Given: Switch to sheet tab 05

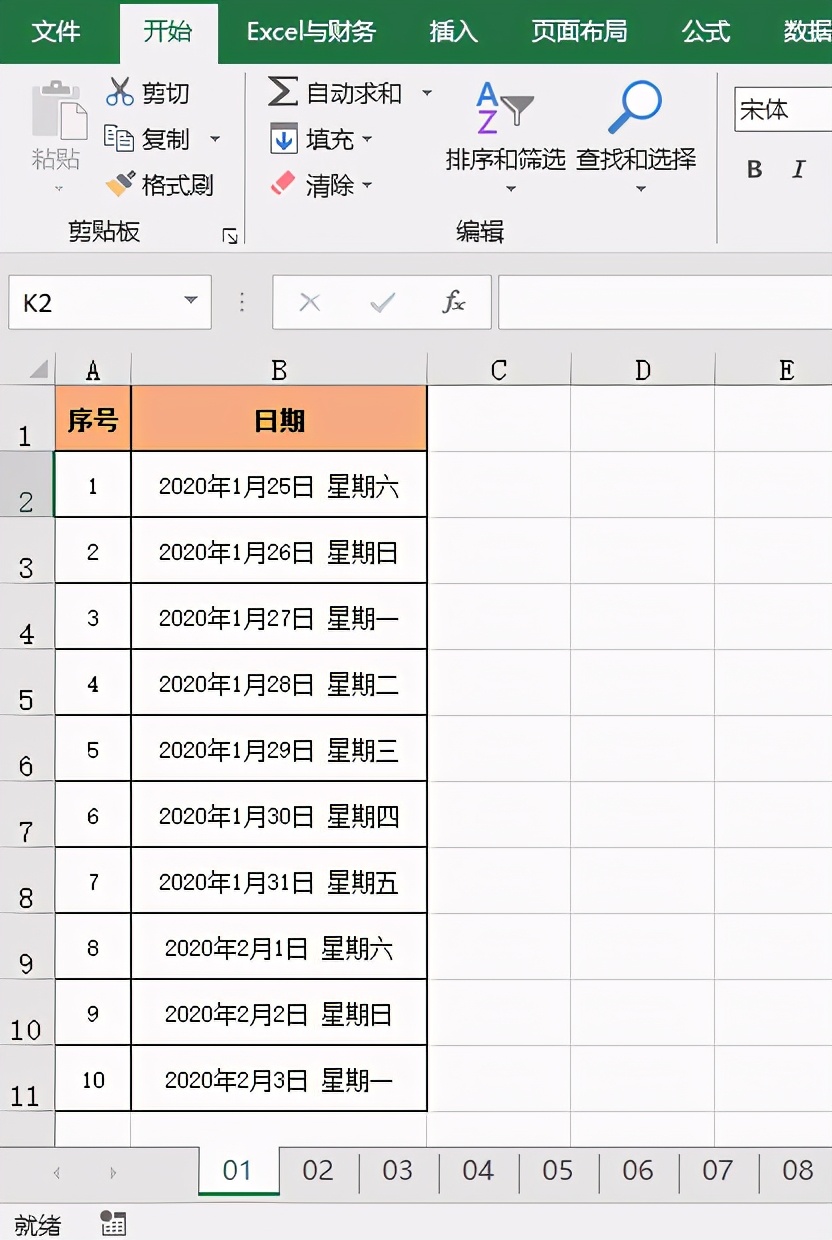Looking at the screenshot, I should [x=558, y=1170].
